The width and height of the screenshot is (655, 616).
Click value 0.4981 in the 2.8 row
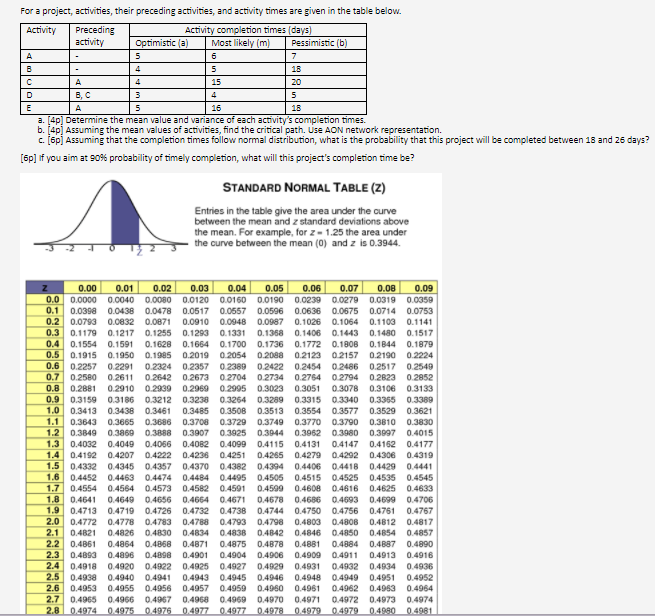coord(419,611)
